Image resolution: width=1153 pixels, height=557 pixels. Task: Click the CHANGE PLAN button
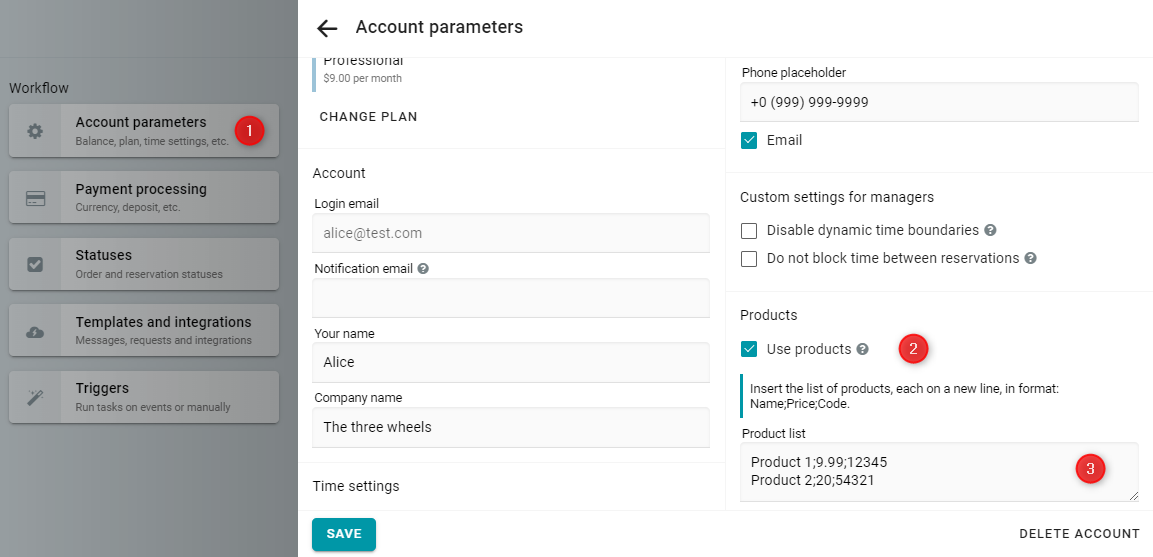coord(368,117)
